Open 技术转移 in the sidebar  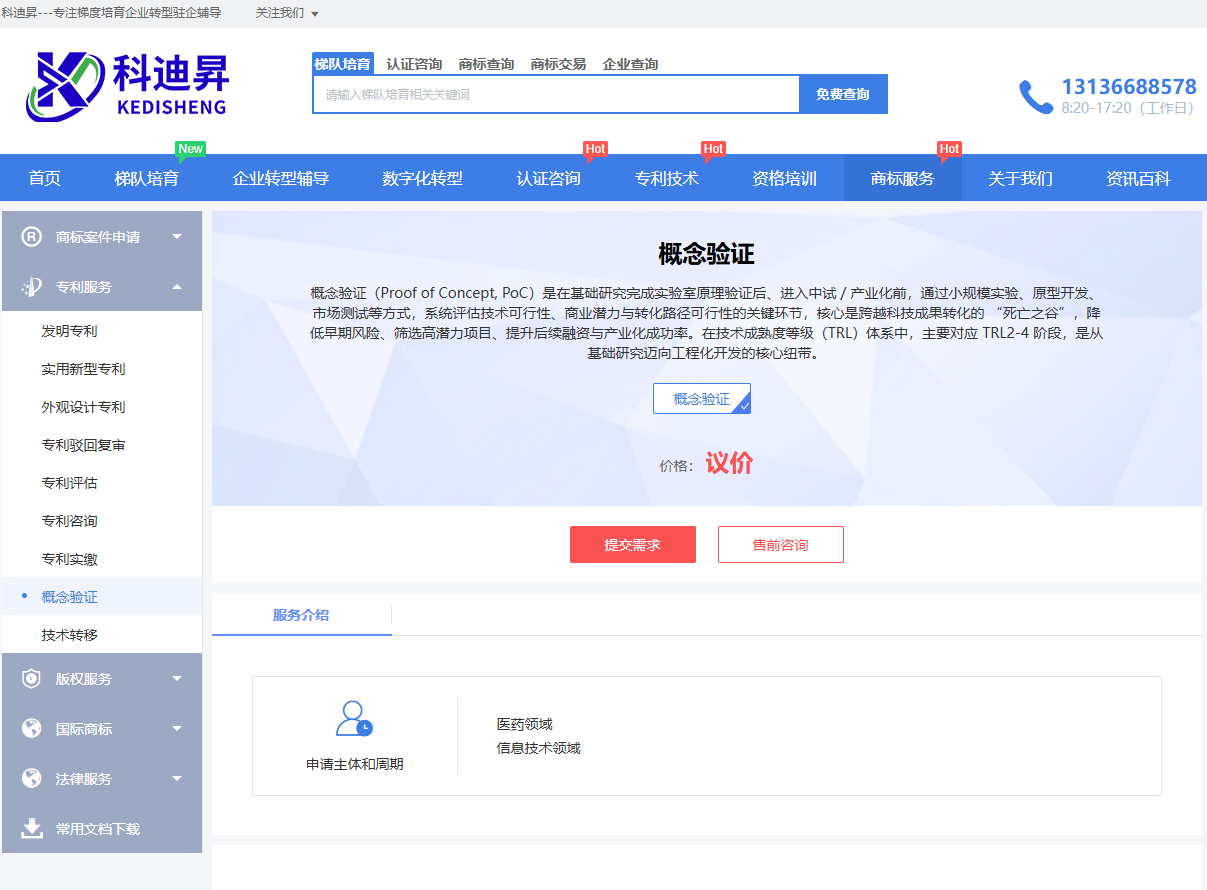click(70, 635)
